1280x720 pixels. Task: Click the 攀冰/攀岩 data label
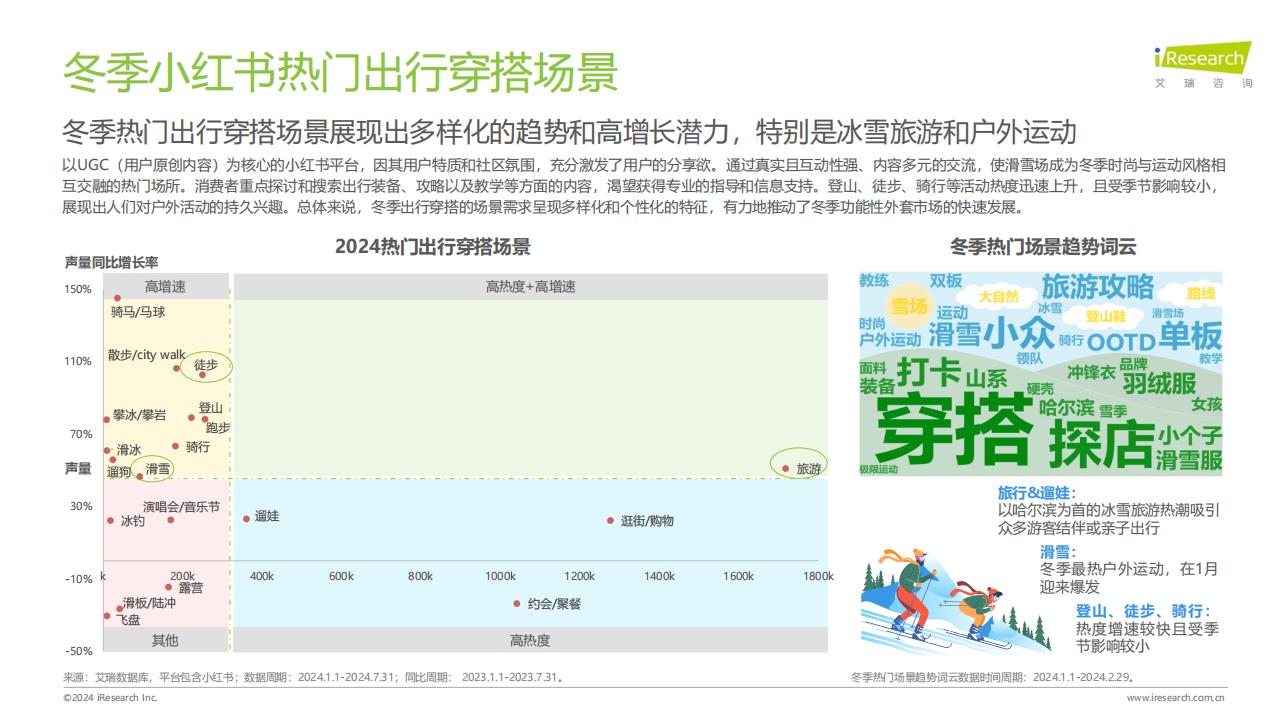[139, 415]
